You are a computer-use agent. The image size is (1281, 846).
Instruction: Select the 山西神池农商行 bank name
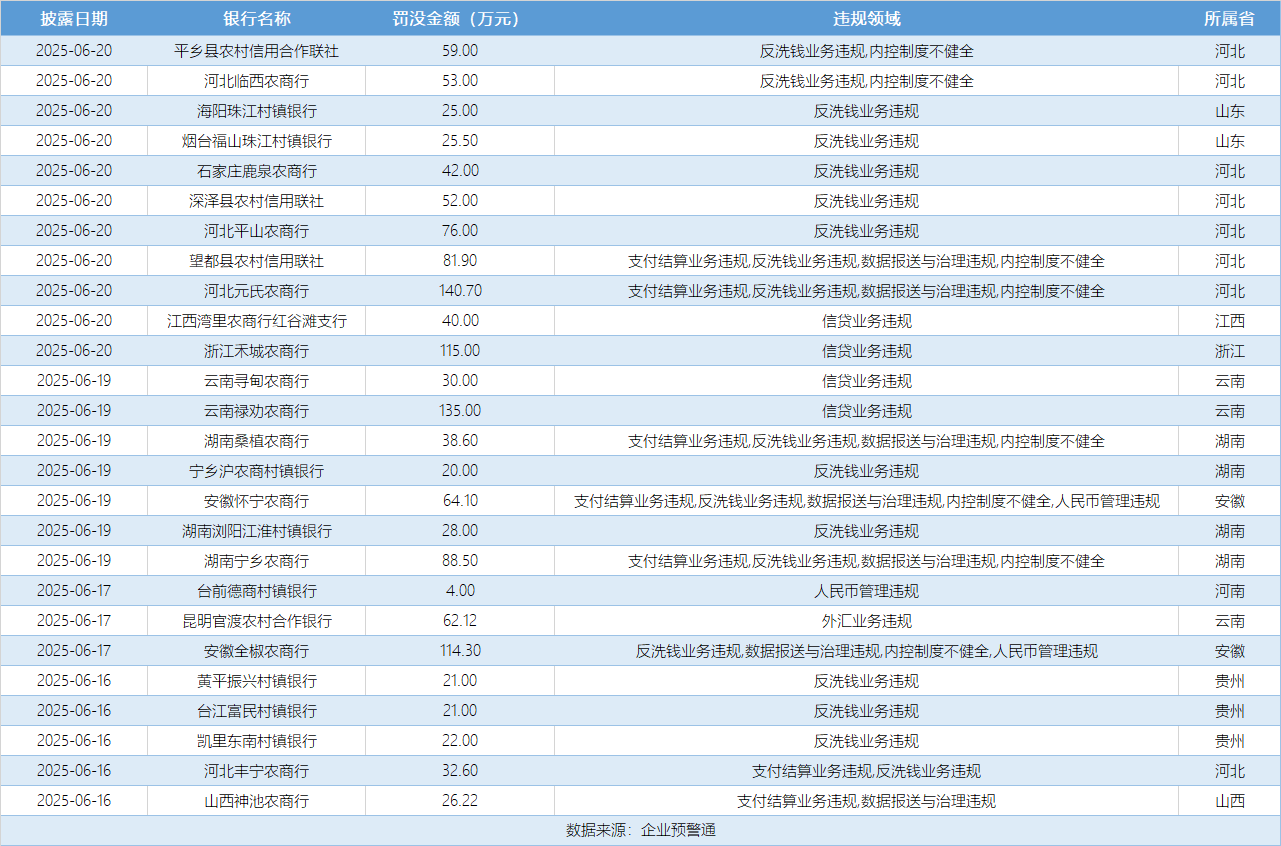(256, 801)
